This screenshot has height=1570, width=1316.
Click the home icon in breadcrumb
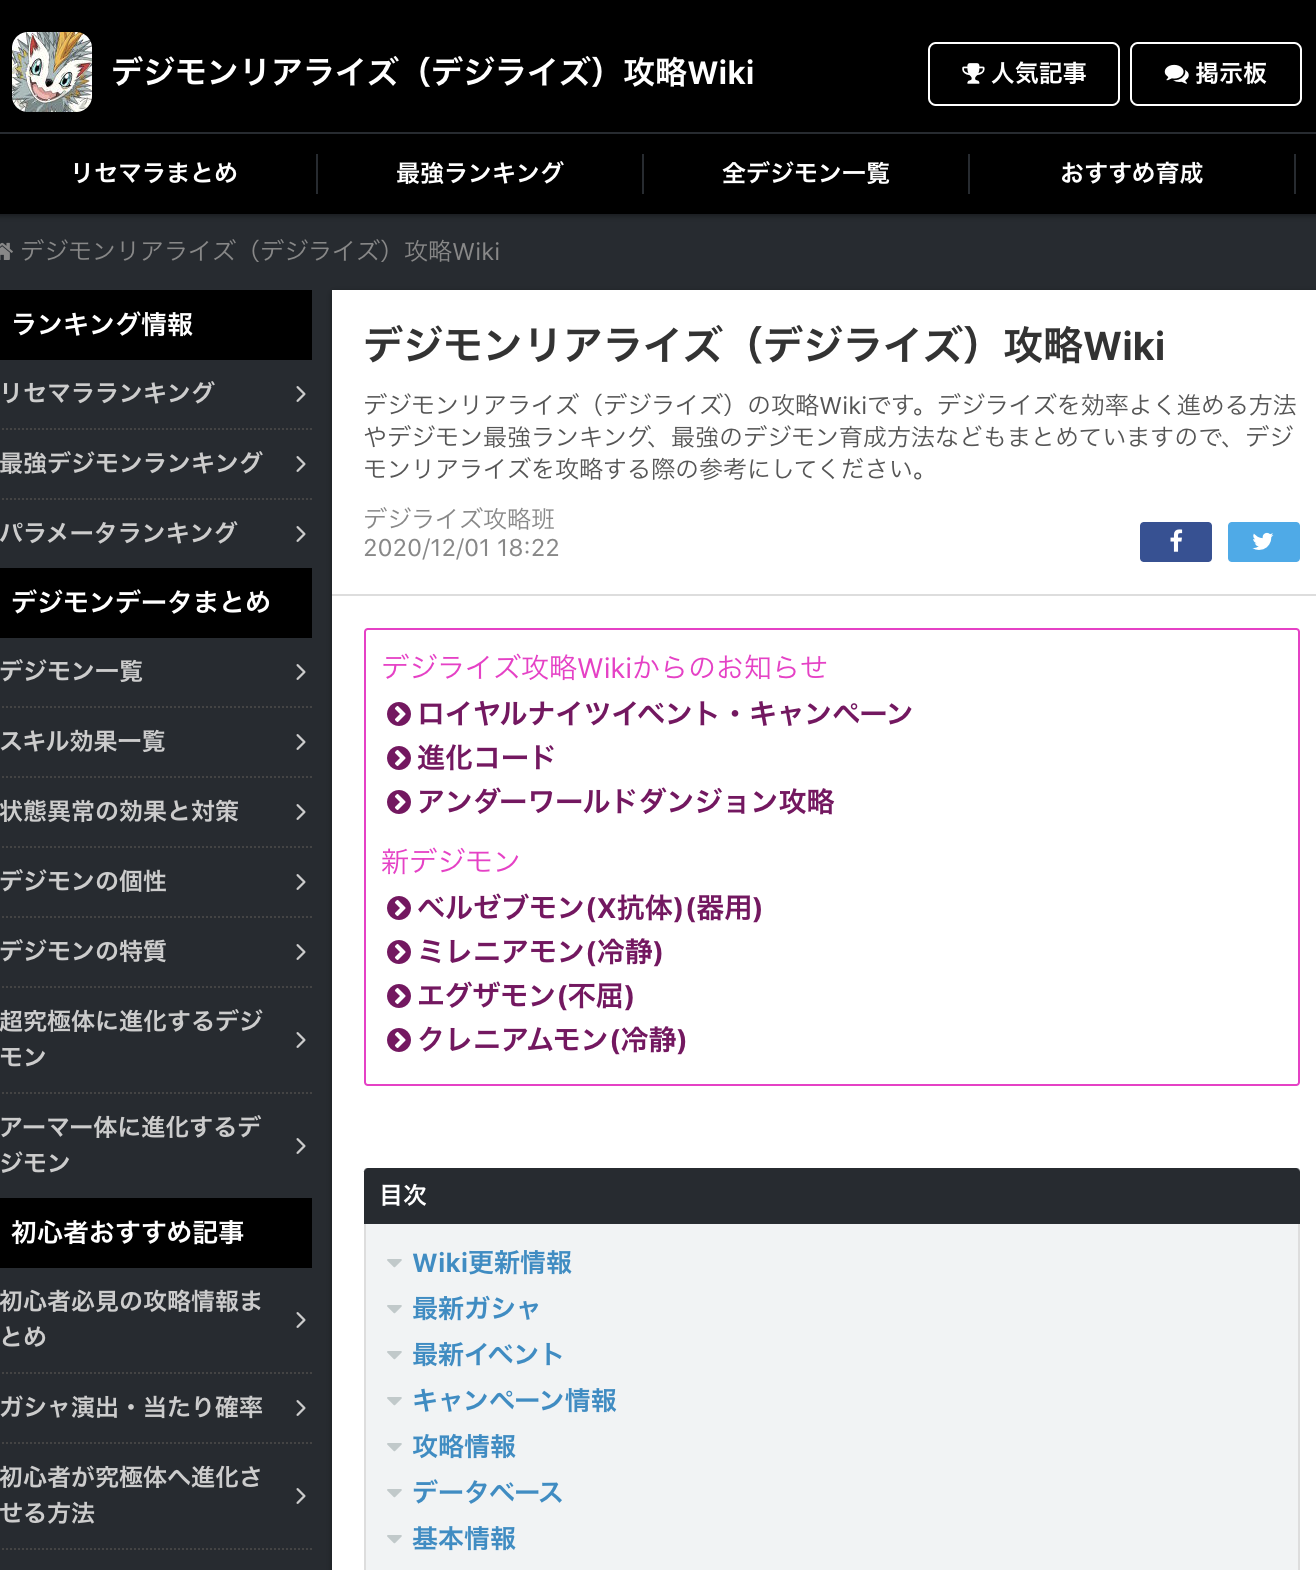tap(6, 250)
